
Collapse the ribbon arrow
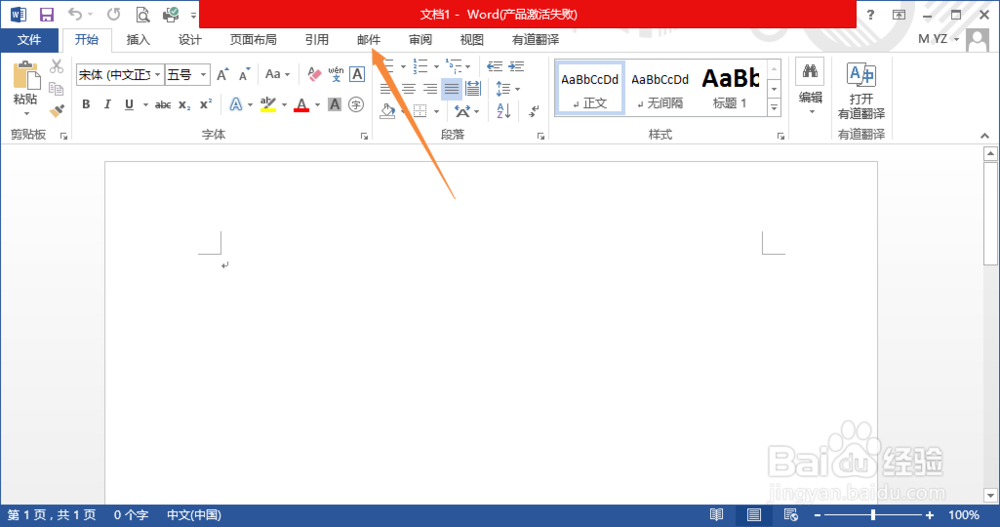985,136
